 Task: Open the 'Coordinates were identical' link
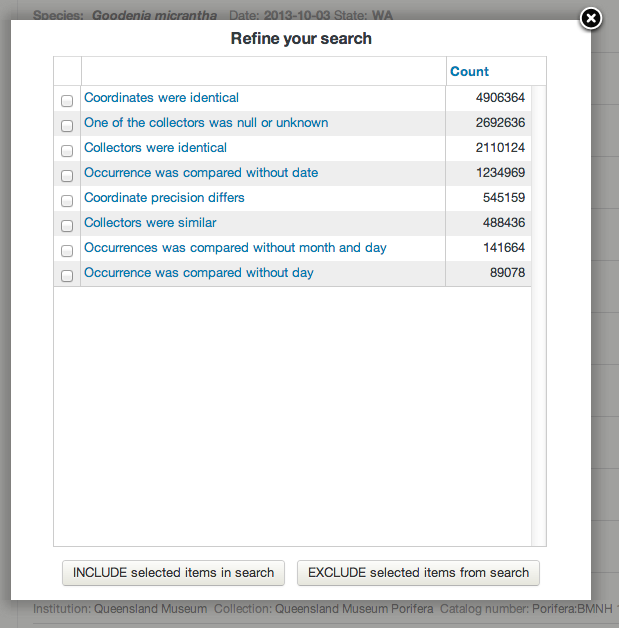pyautogui.click(x=161, y=98)
